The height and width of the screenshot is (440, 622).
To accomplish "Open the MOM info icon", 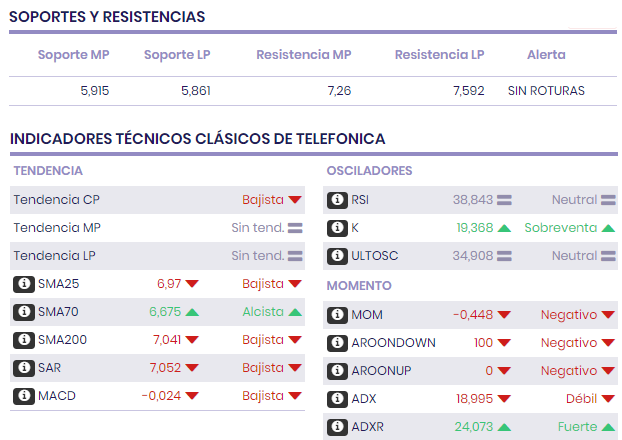I will coord(338,315).
